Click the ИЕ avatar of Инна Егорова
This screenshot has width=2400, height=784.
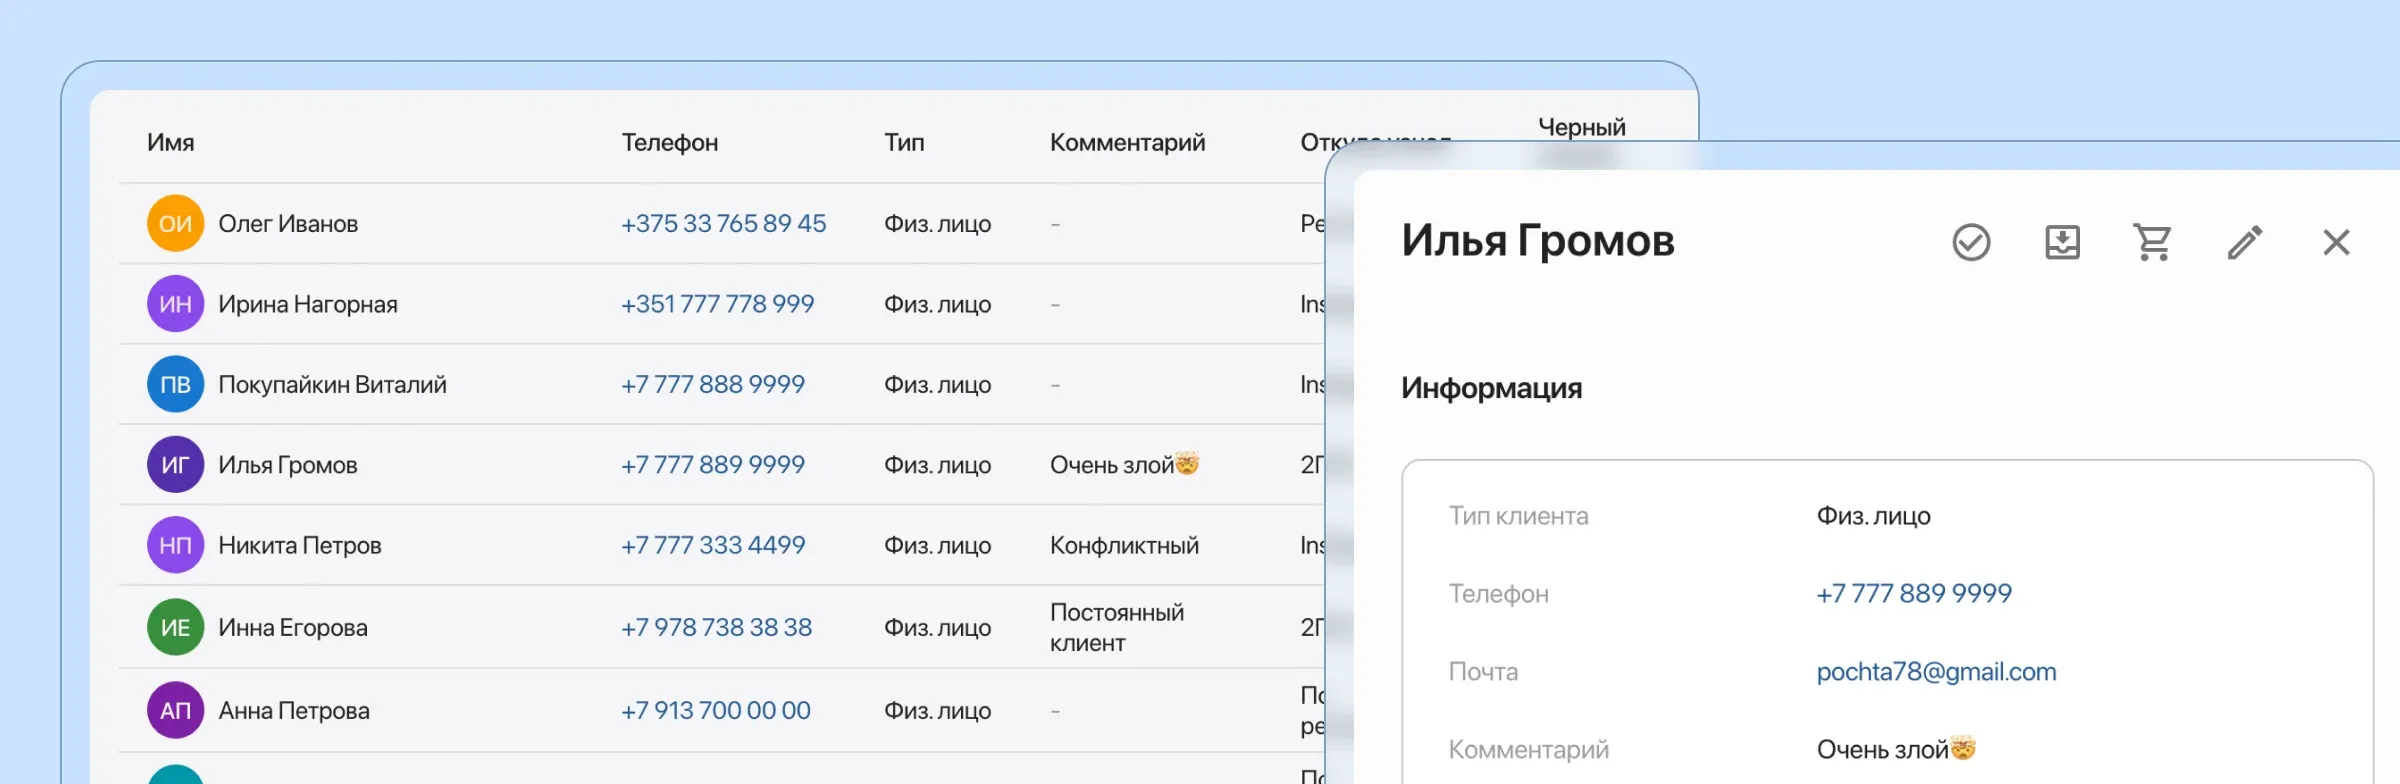[175, 627]
